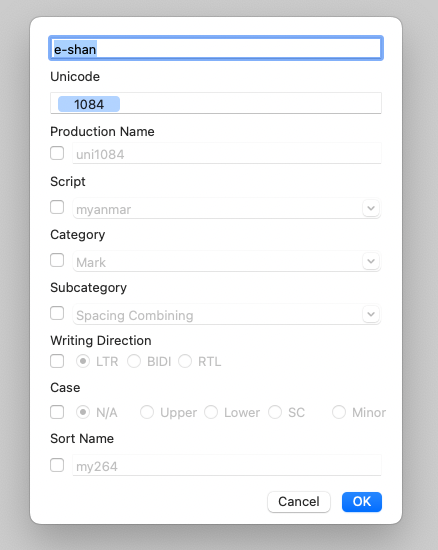Enable the Production Name override checkbox
This screenshot has height=550, width=438.
tap(57, 153)
